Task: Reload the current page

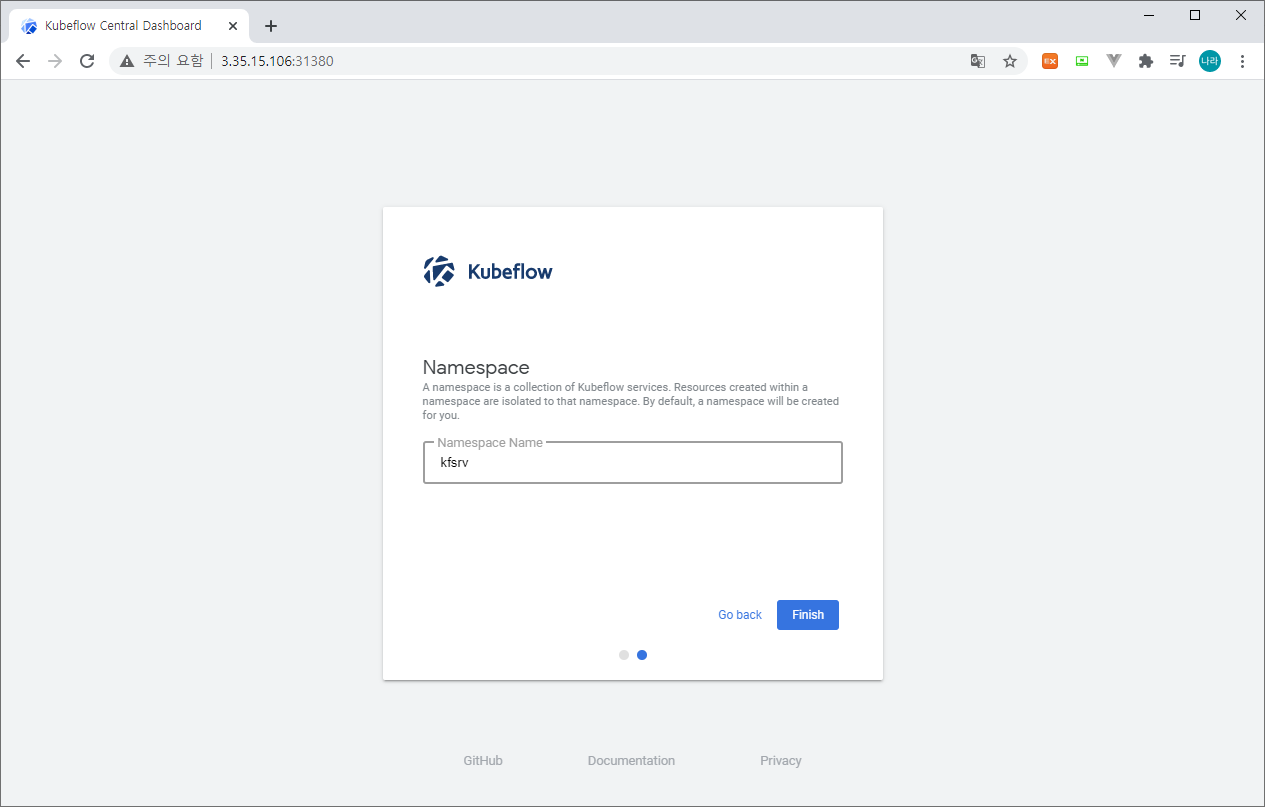Action: 87,61
